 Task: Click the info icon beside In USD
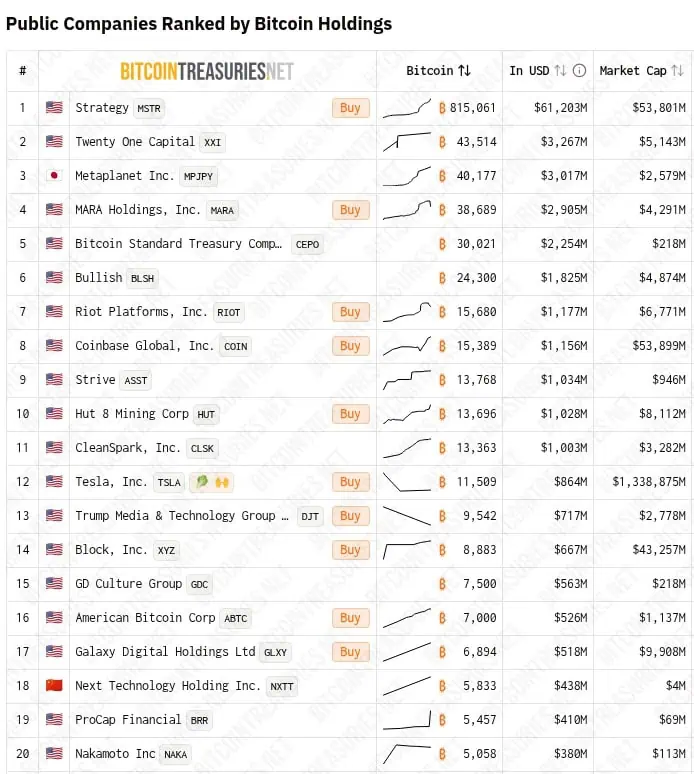(579, 71)
